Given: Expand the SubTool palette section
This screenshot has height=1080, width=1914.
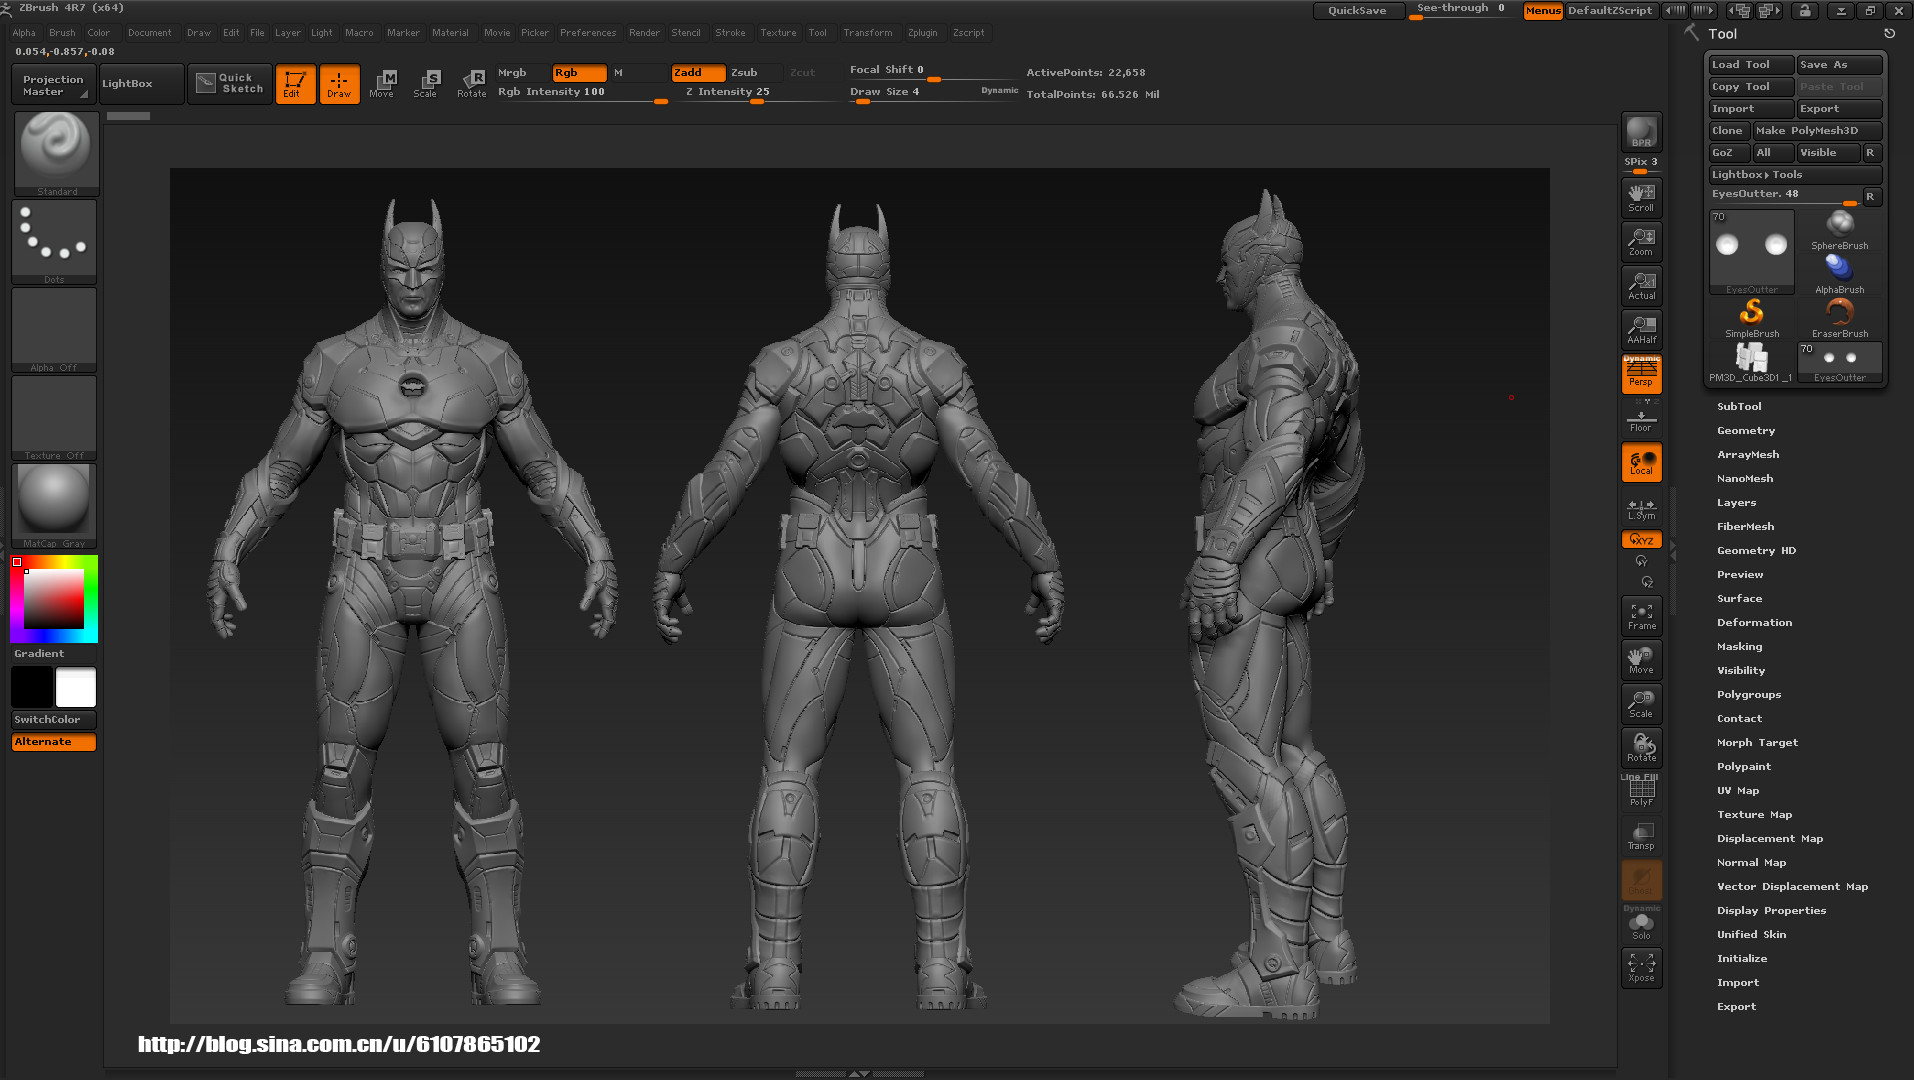Looking at the screenshot, I should (x=1739, y=407).
